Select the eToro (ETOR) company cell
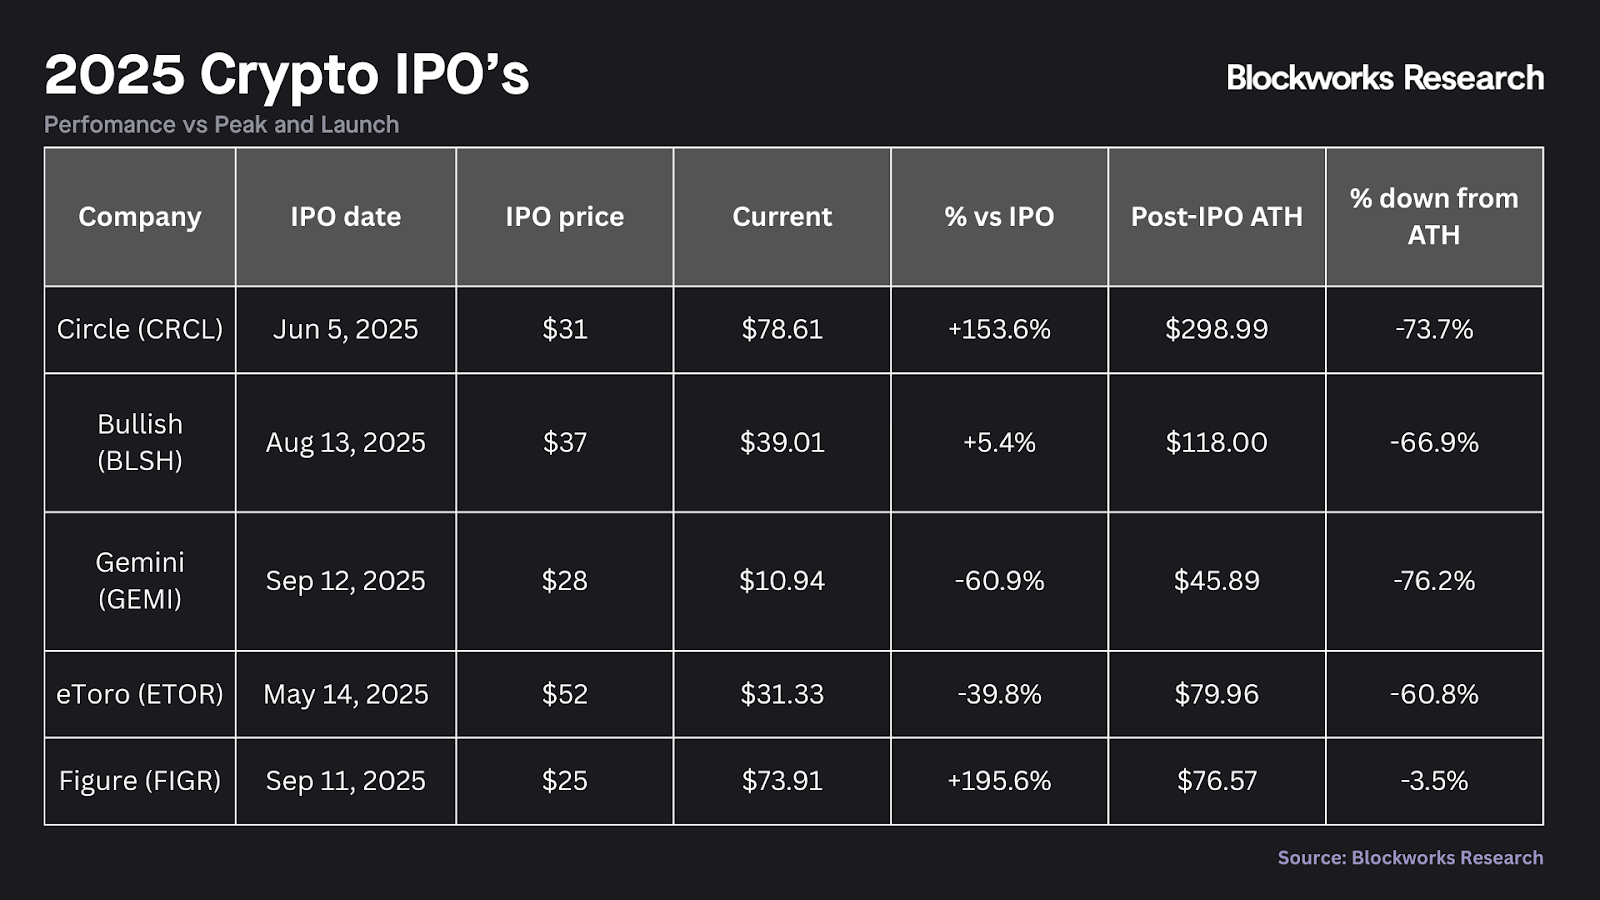 coord(140,694)
